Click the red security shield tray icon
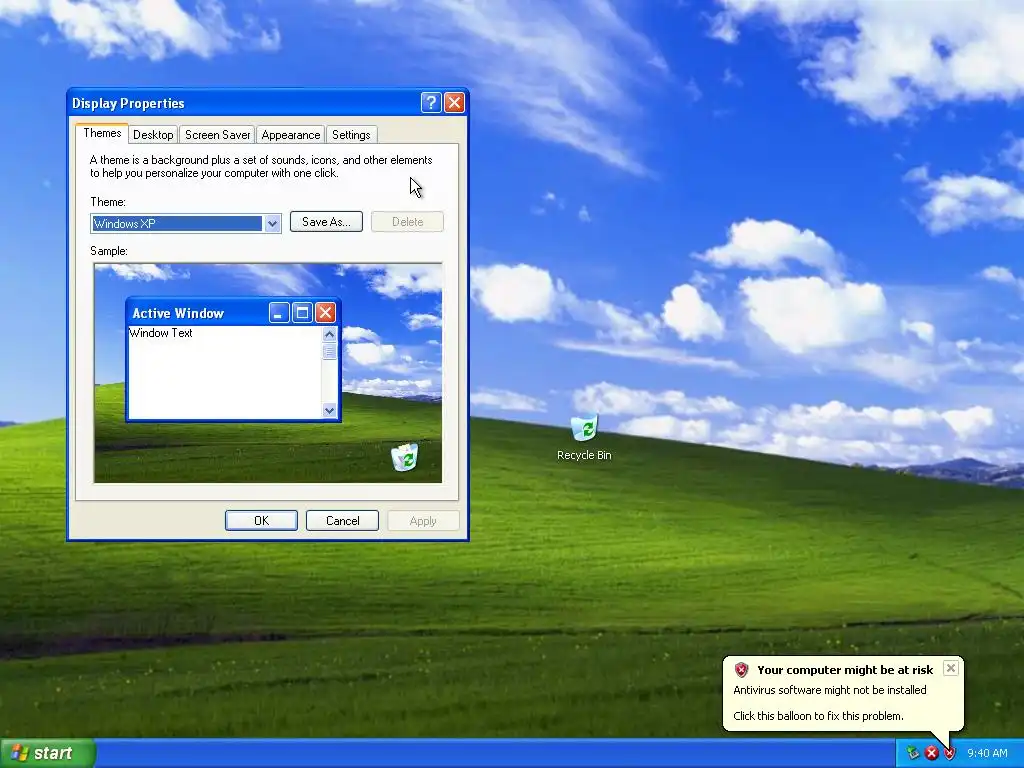Screen dimensions: 1024x768 [950, 753]
